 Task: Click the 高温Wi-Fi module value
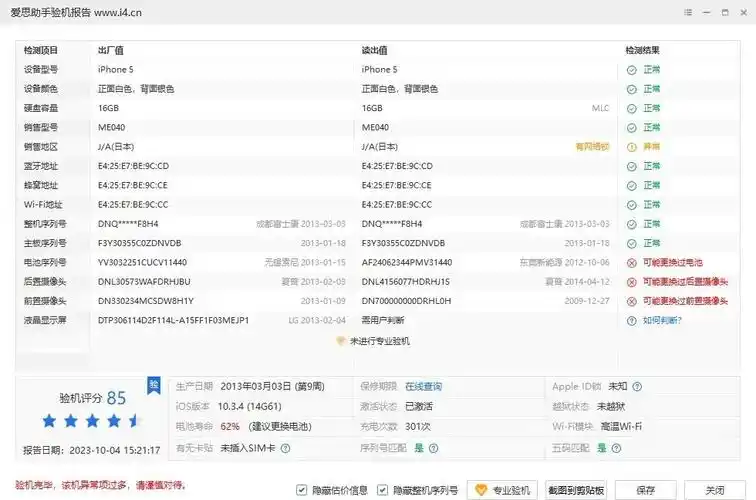pyautogui.click(x=621, y=427)
